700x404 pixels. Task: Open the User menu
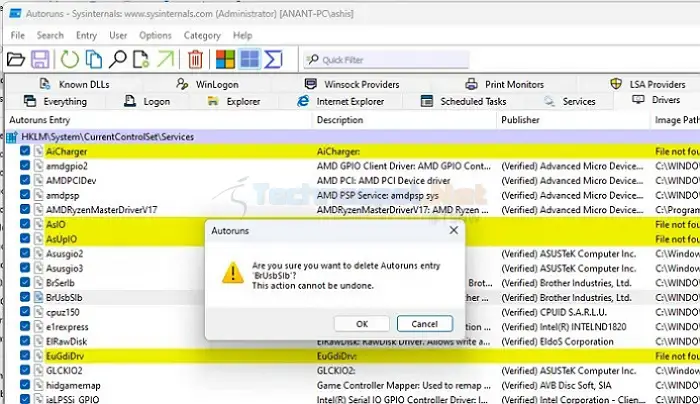point(118,35)
